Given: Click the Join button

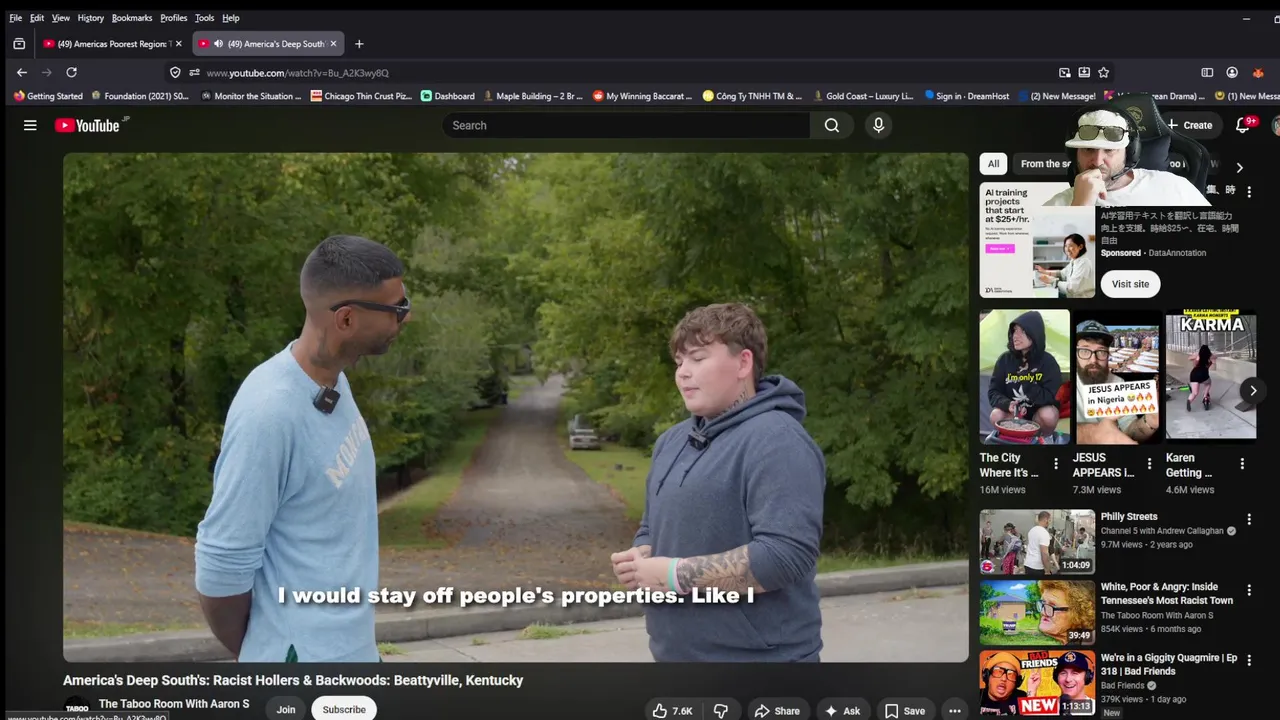Looking at the screenshot, I should 286,710.
